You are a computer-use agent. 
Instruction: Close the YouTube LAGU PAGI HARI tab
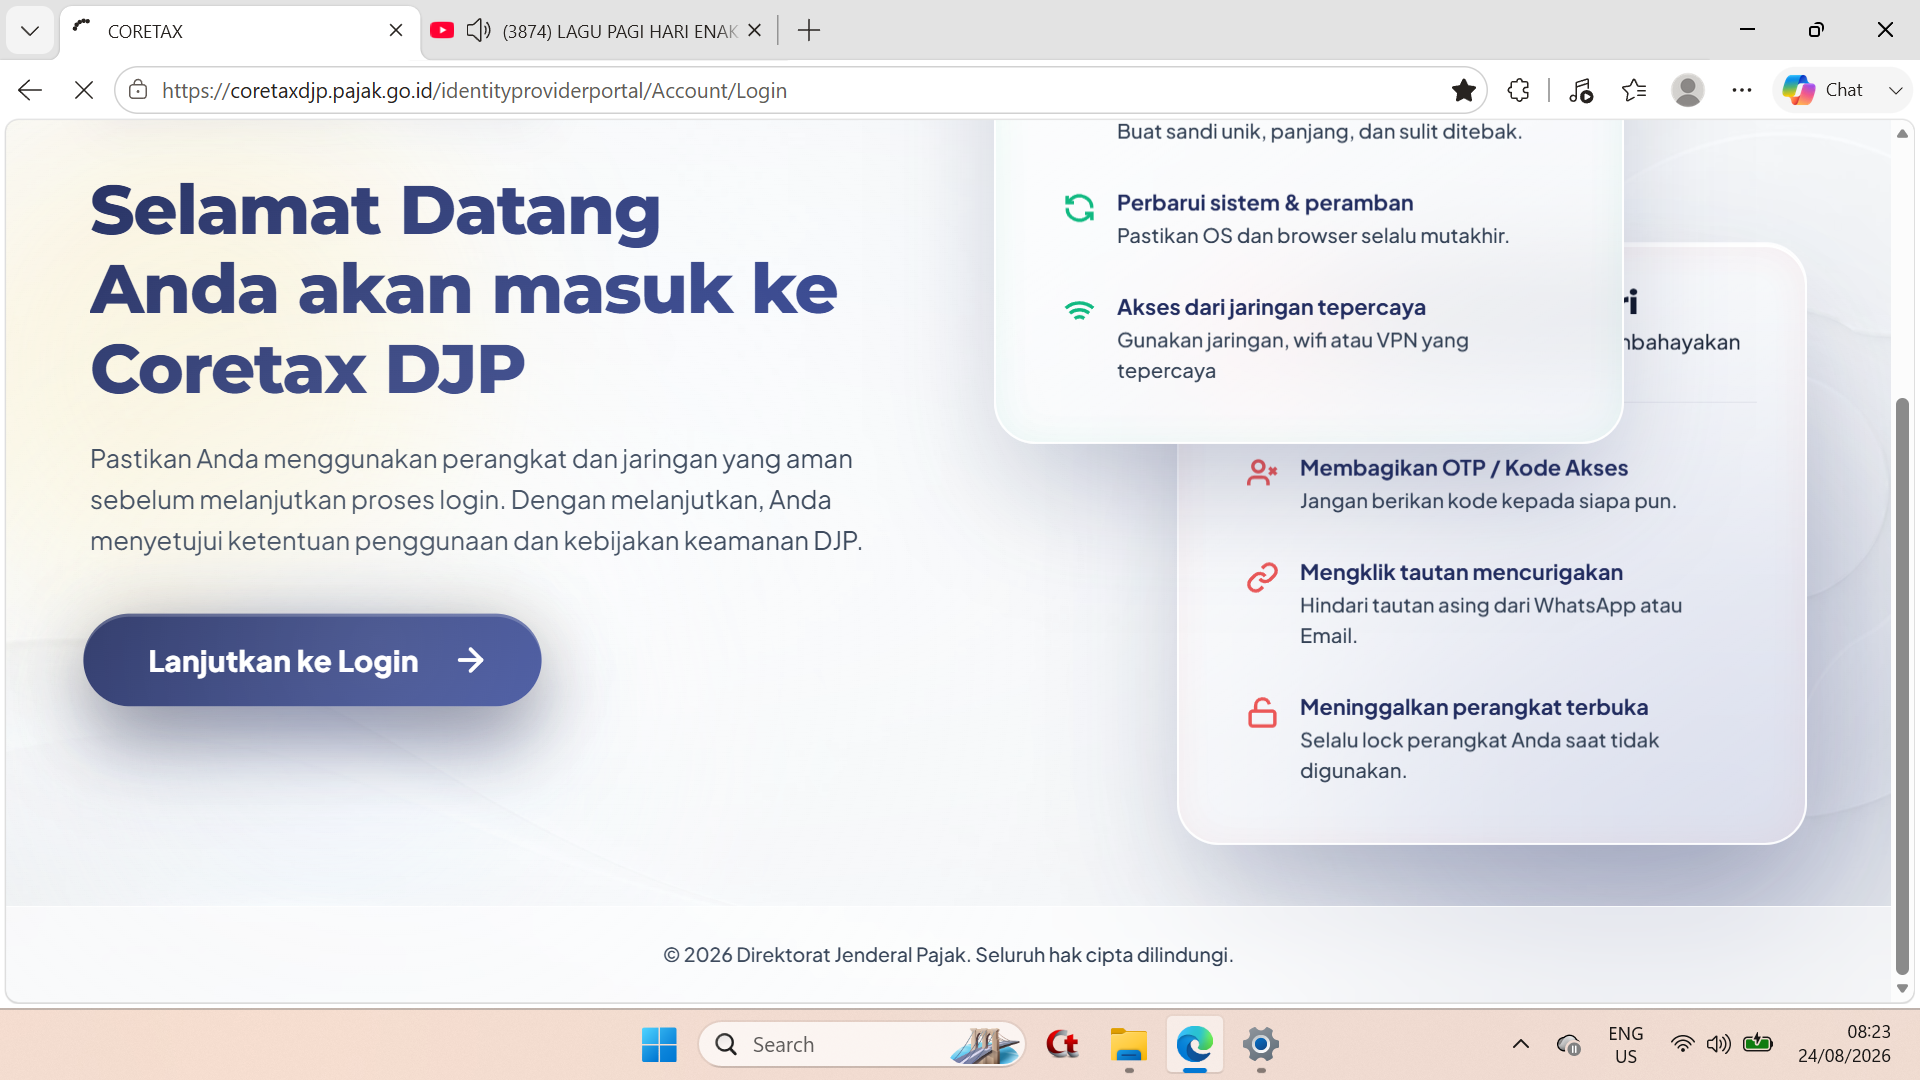[755, 31]
